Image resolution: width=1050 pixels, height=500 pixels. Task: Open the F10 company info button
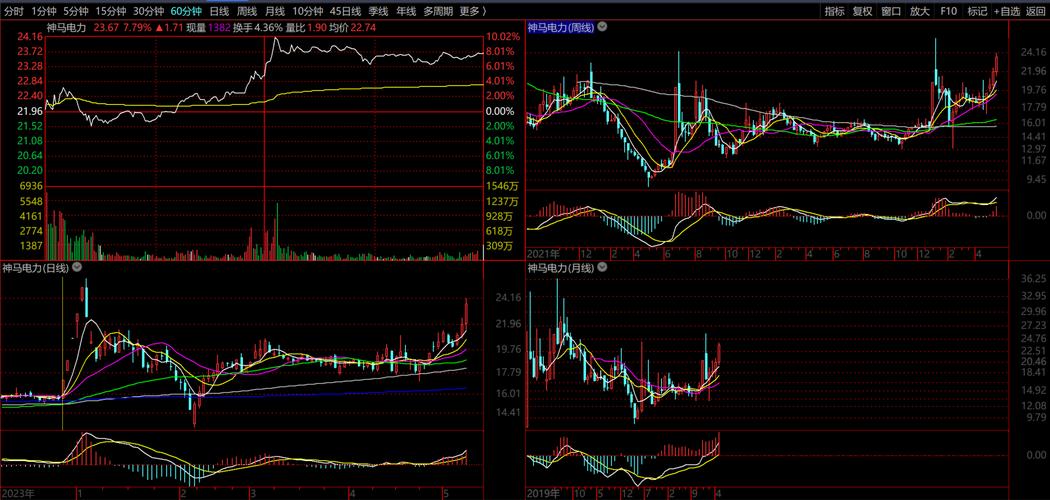click(x=948, y=11)
